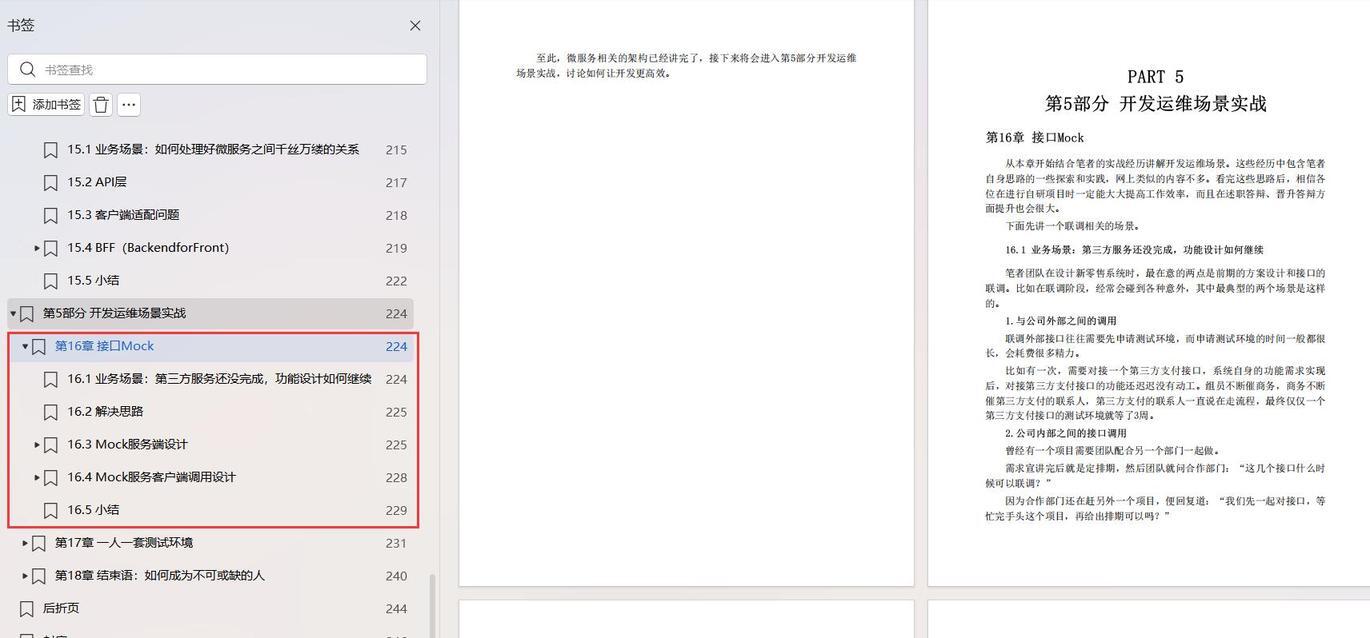
Task: Click bookmark icon of 15.5 小结
Action: [50, 281]
